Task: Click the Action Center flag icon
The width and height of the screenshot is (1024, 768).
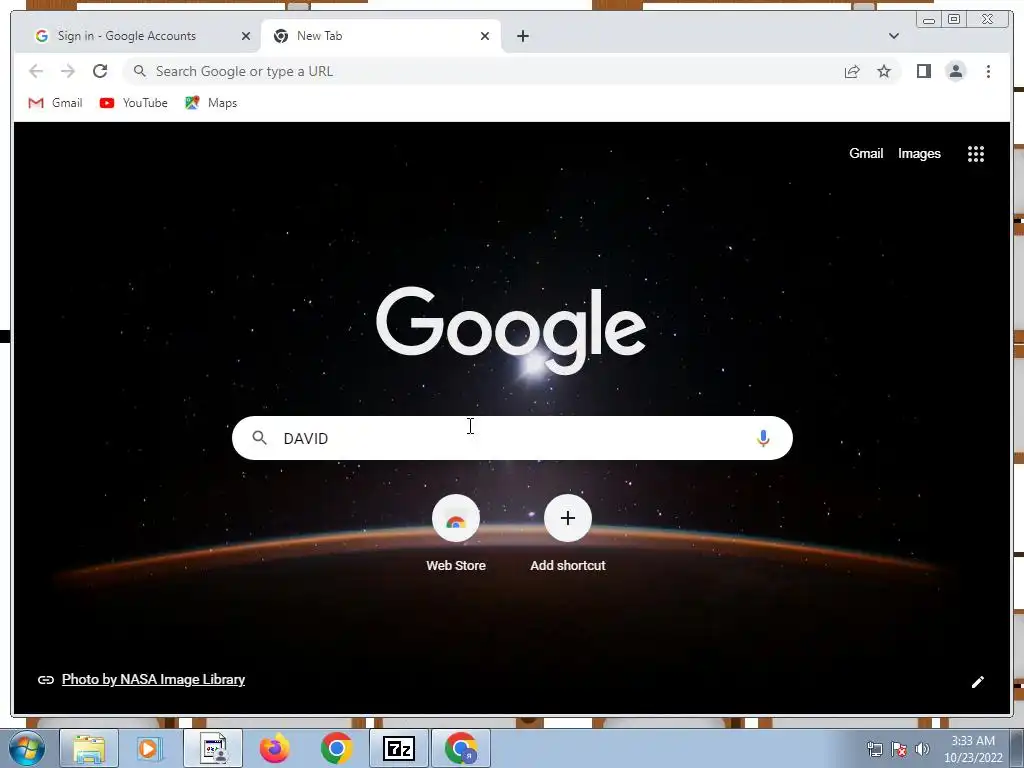Action: (899, 749)
